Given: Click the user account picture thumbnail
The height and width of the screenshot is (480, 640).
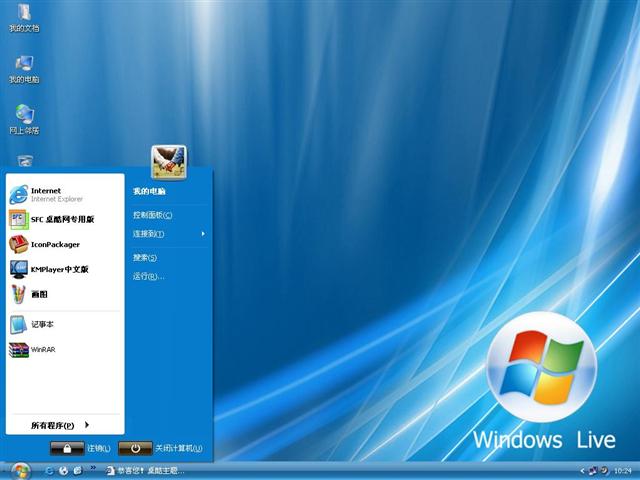Looking at the screenshot, I should coord(168,160).
